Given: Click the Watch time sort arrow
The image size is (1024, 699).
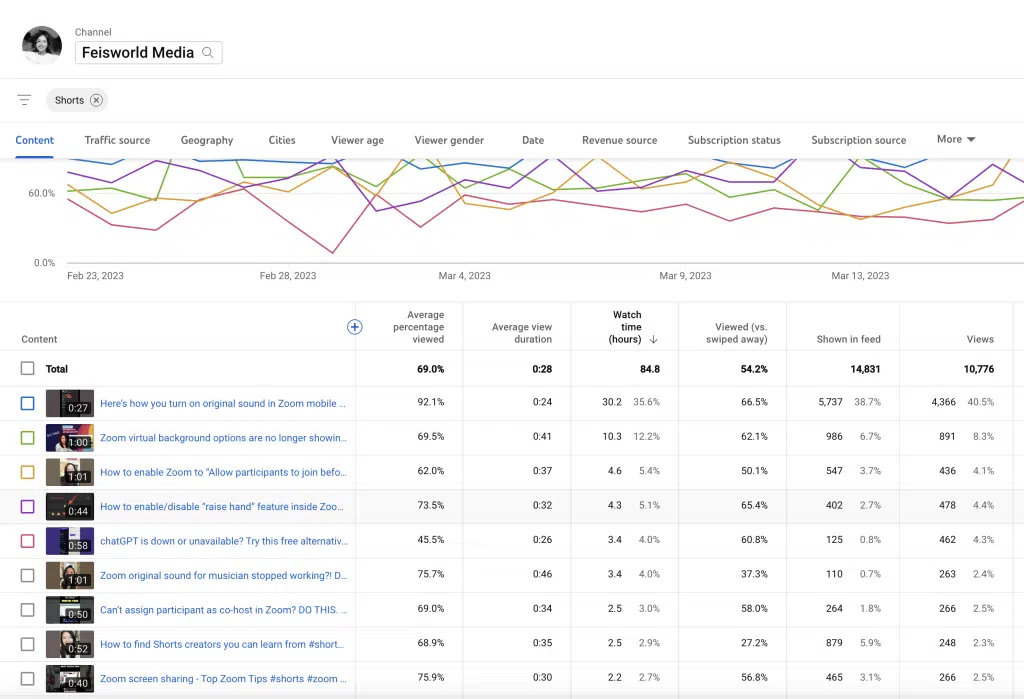Looking at the screenshot, I should click(654, 340).
